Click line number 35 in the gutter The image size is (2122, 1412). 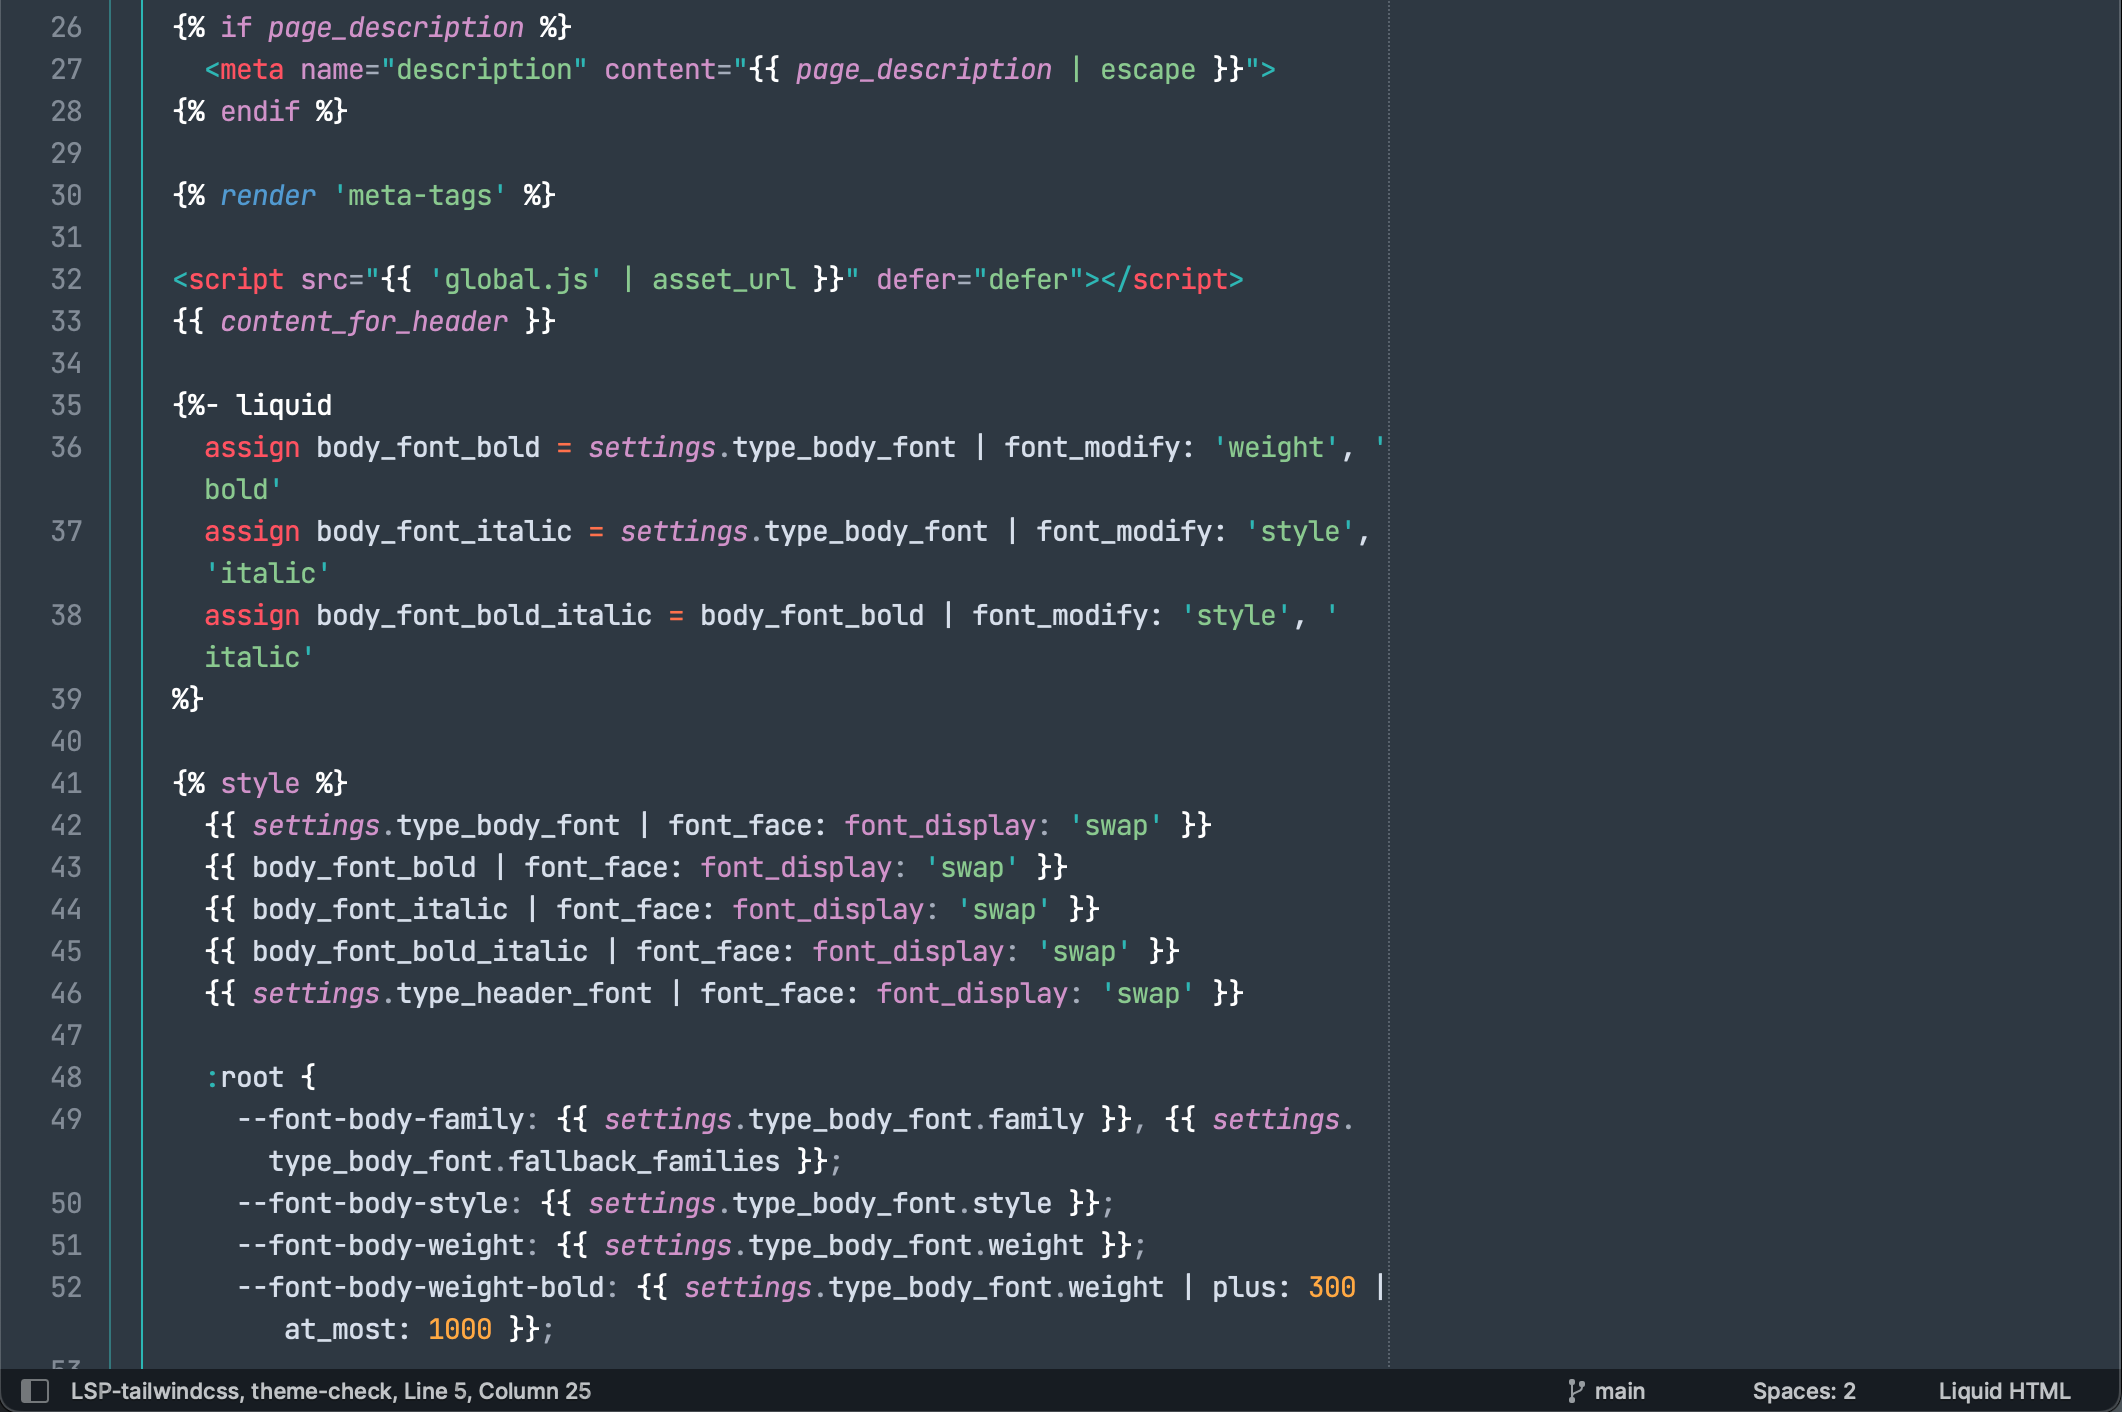(x=66, y=405)
